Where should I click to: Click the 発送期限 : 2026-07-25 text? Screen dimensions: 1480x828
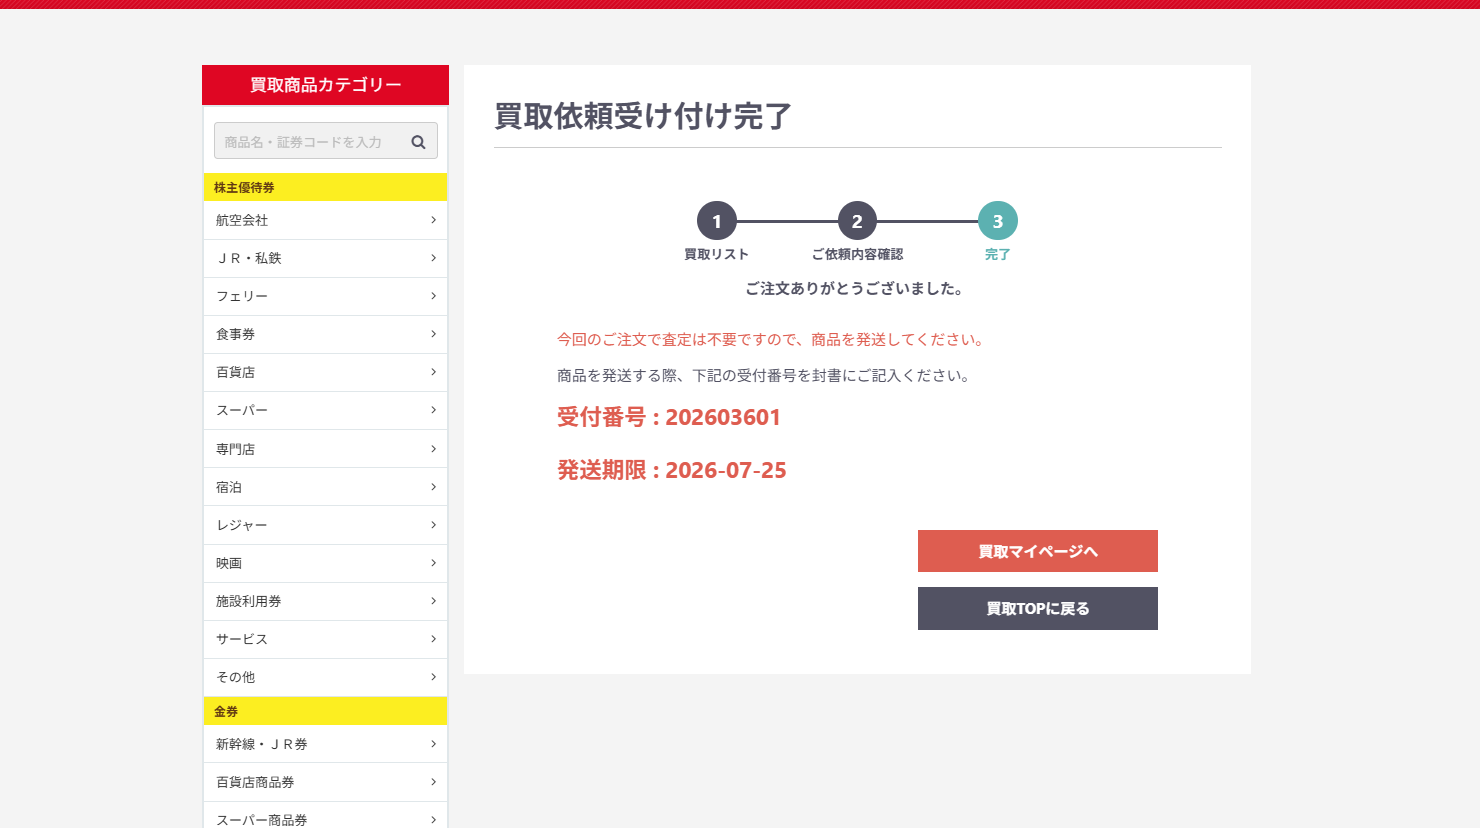[x=672, y=470]
